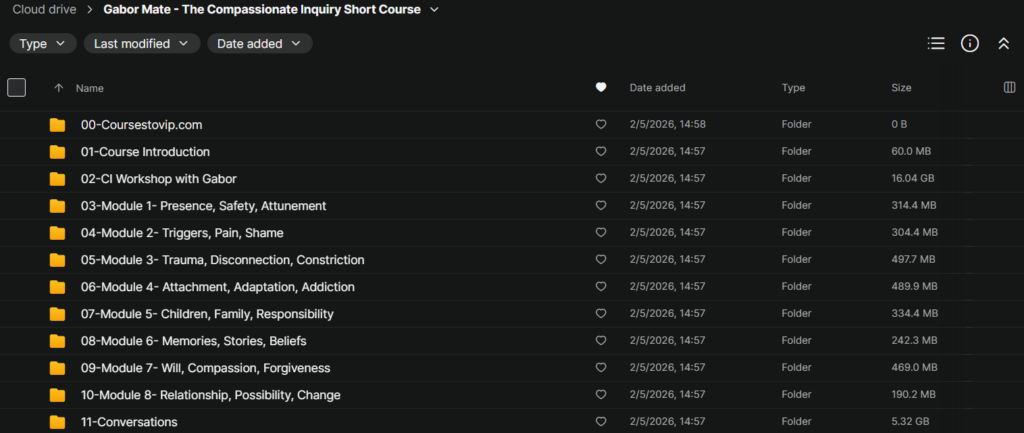Open the Type filter dropdown
The width and height of the screenshot is (1024, 433).
[43, 44]
